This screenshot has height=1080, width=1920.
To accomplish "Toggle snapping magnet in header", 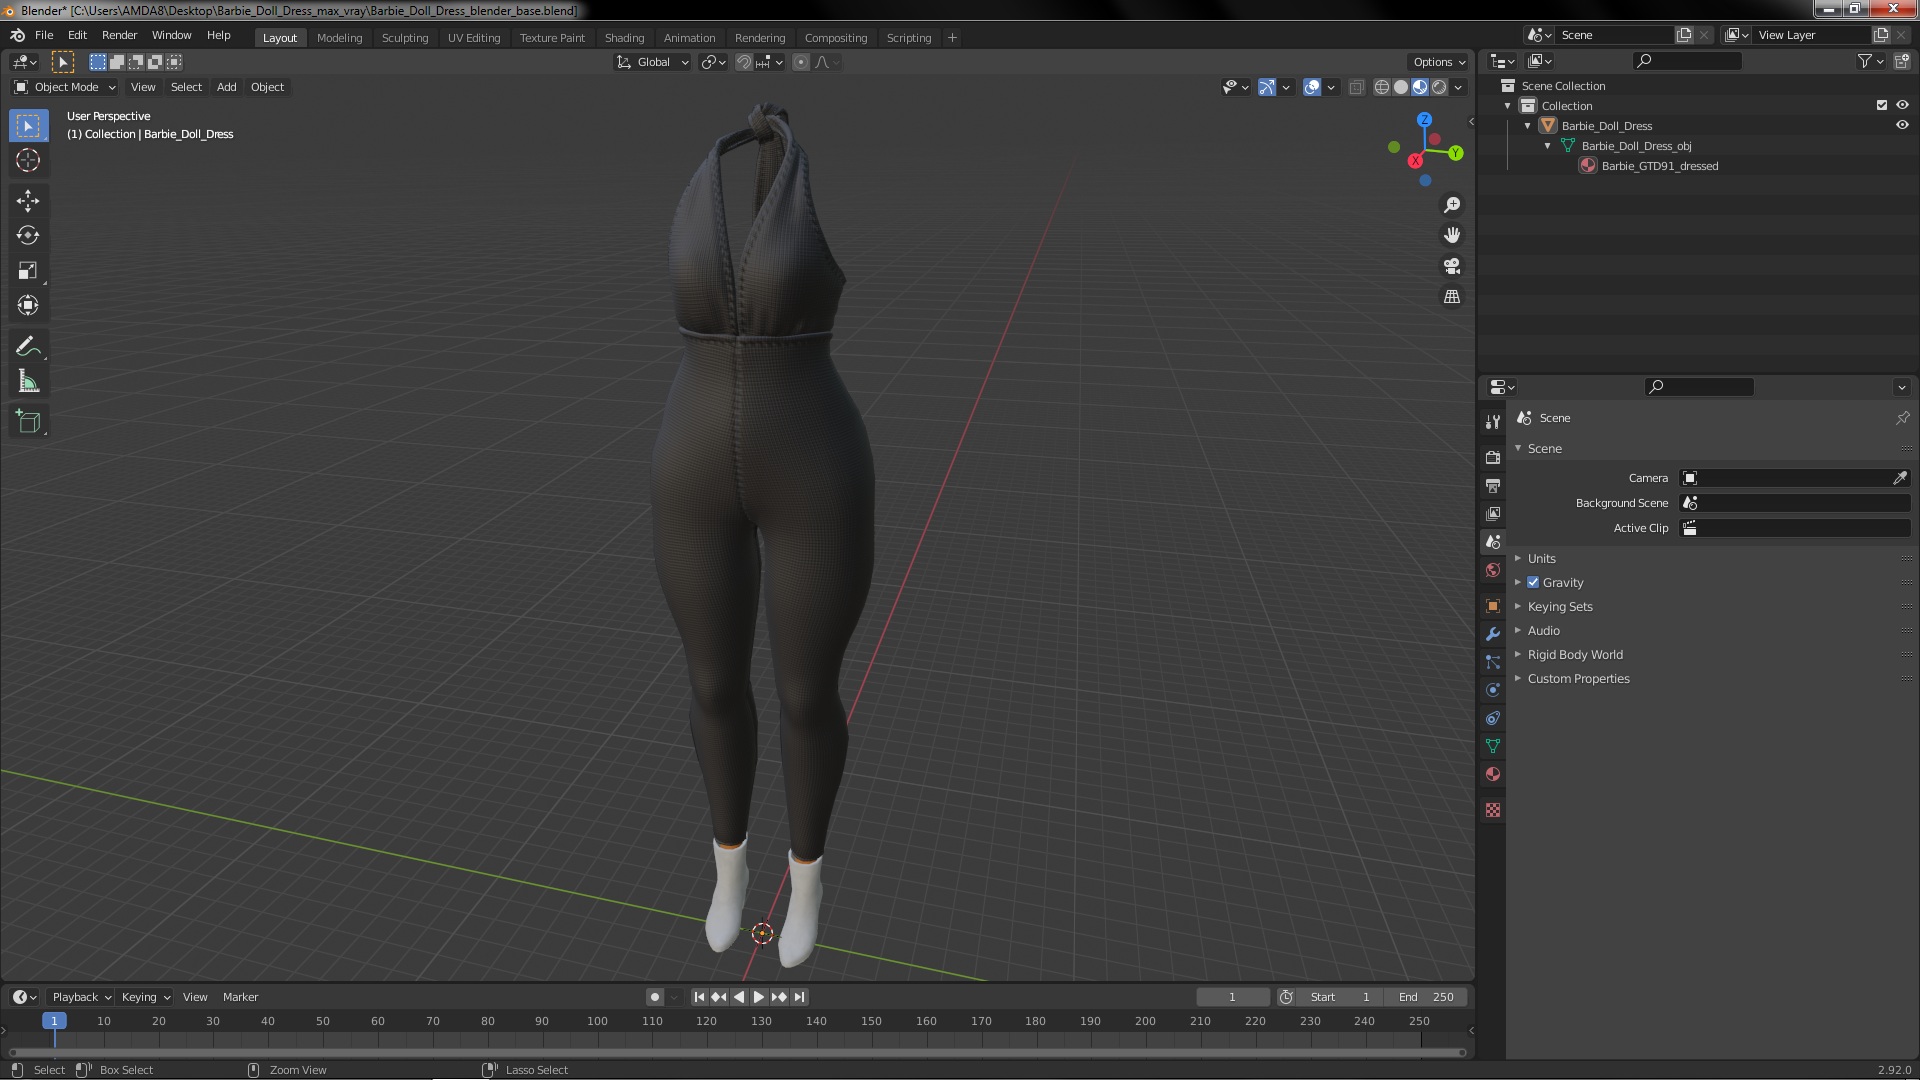I will click(x=744, y=62).
